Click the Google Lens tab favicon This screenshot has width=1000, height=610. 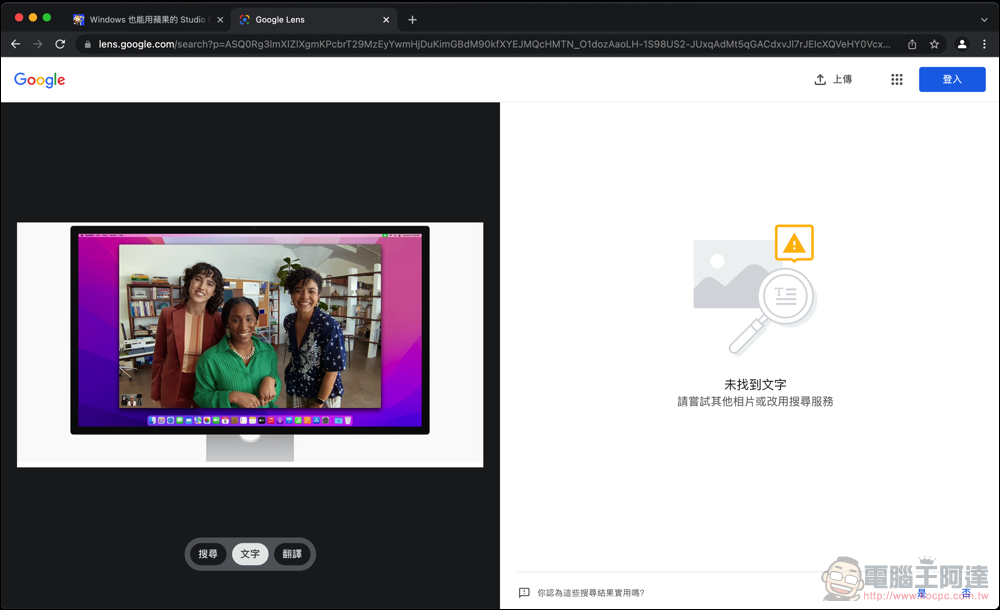point(244,20)
